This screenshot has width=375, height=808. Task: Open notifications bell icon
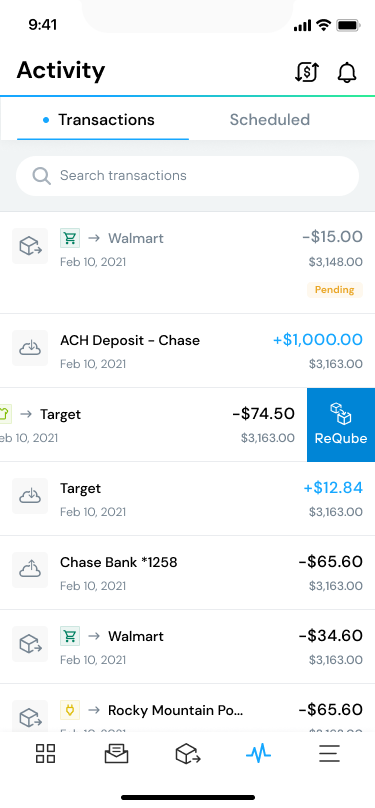coord(347,72)
